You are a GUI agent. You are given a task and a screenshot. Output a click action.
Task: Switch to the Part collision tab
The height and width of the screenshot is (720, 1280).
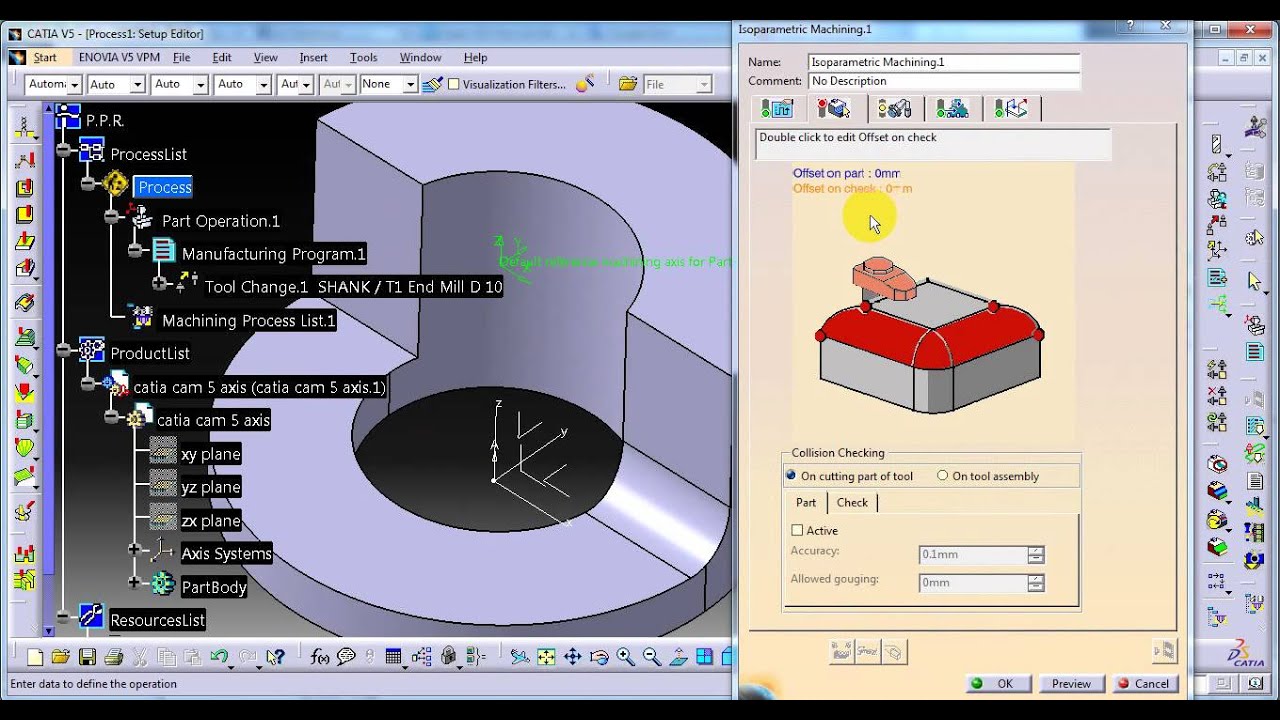[x=806, y=503]
